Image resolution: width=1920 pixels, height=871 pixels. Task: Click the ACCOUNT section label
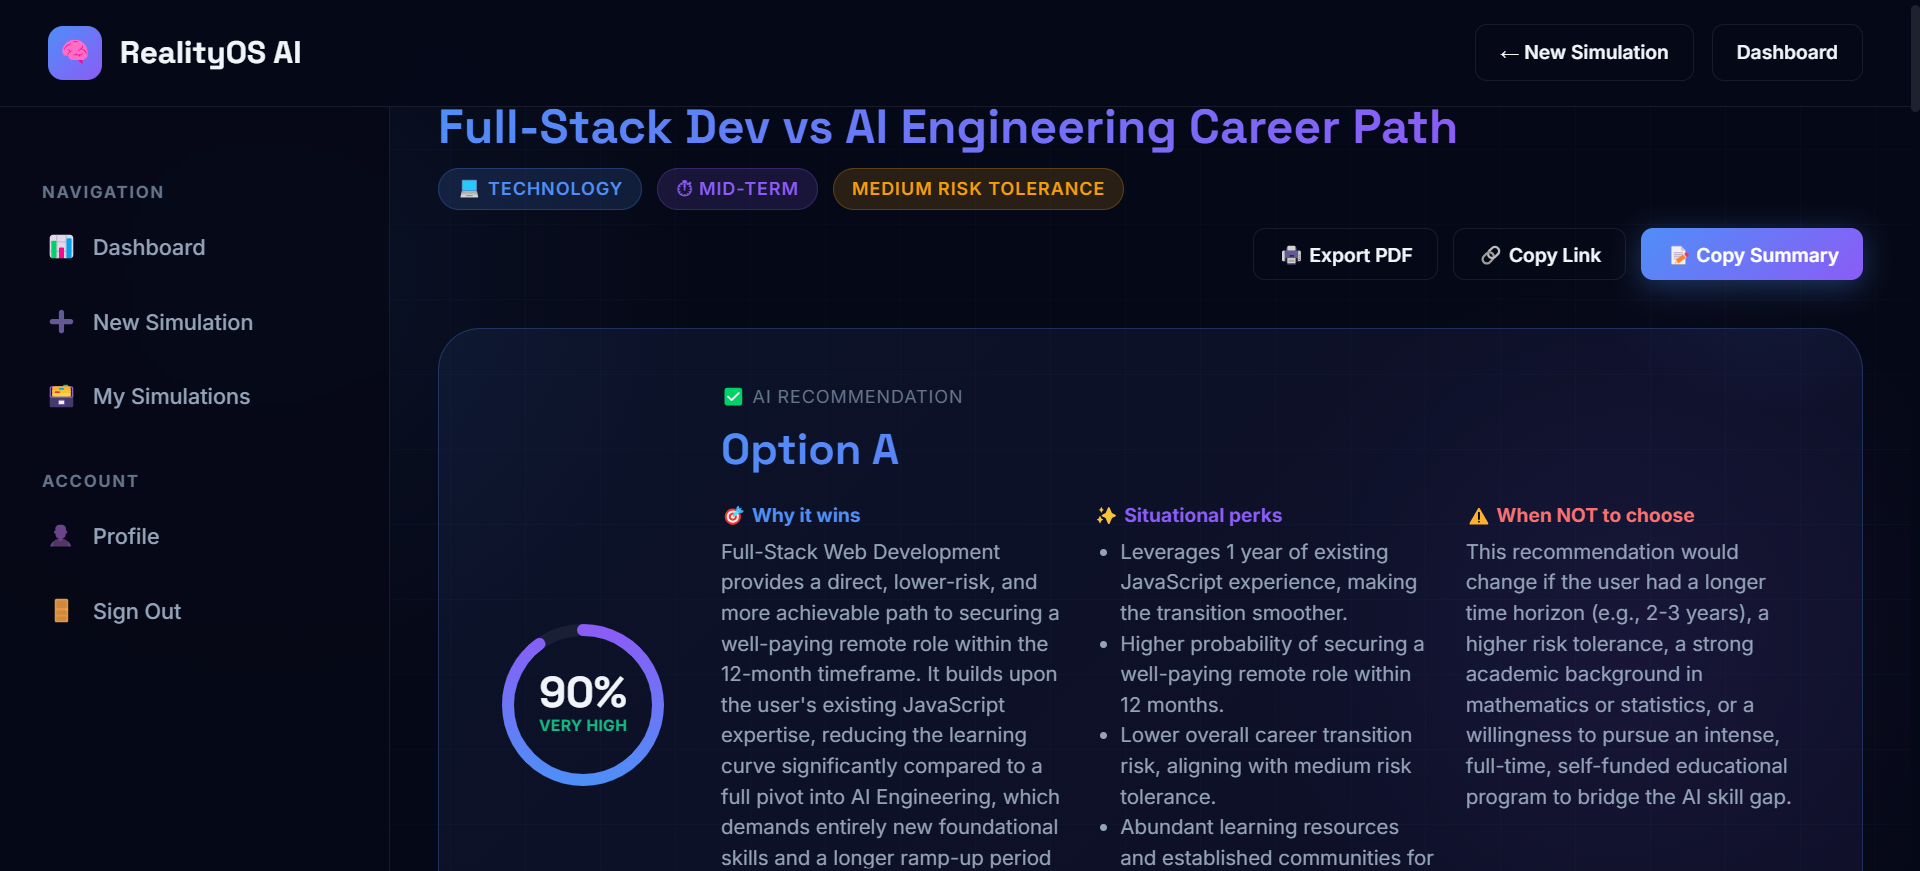(90, 481)
